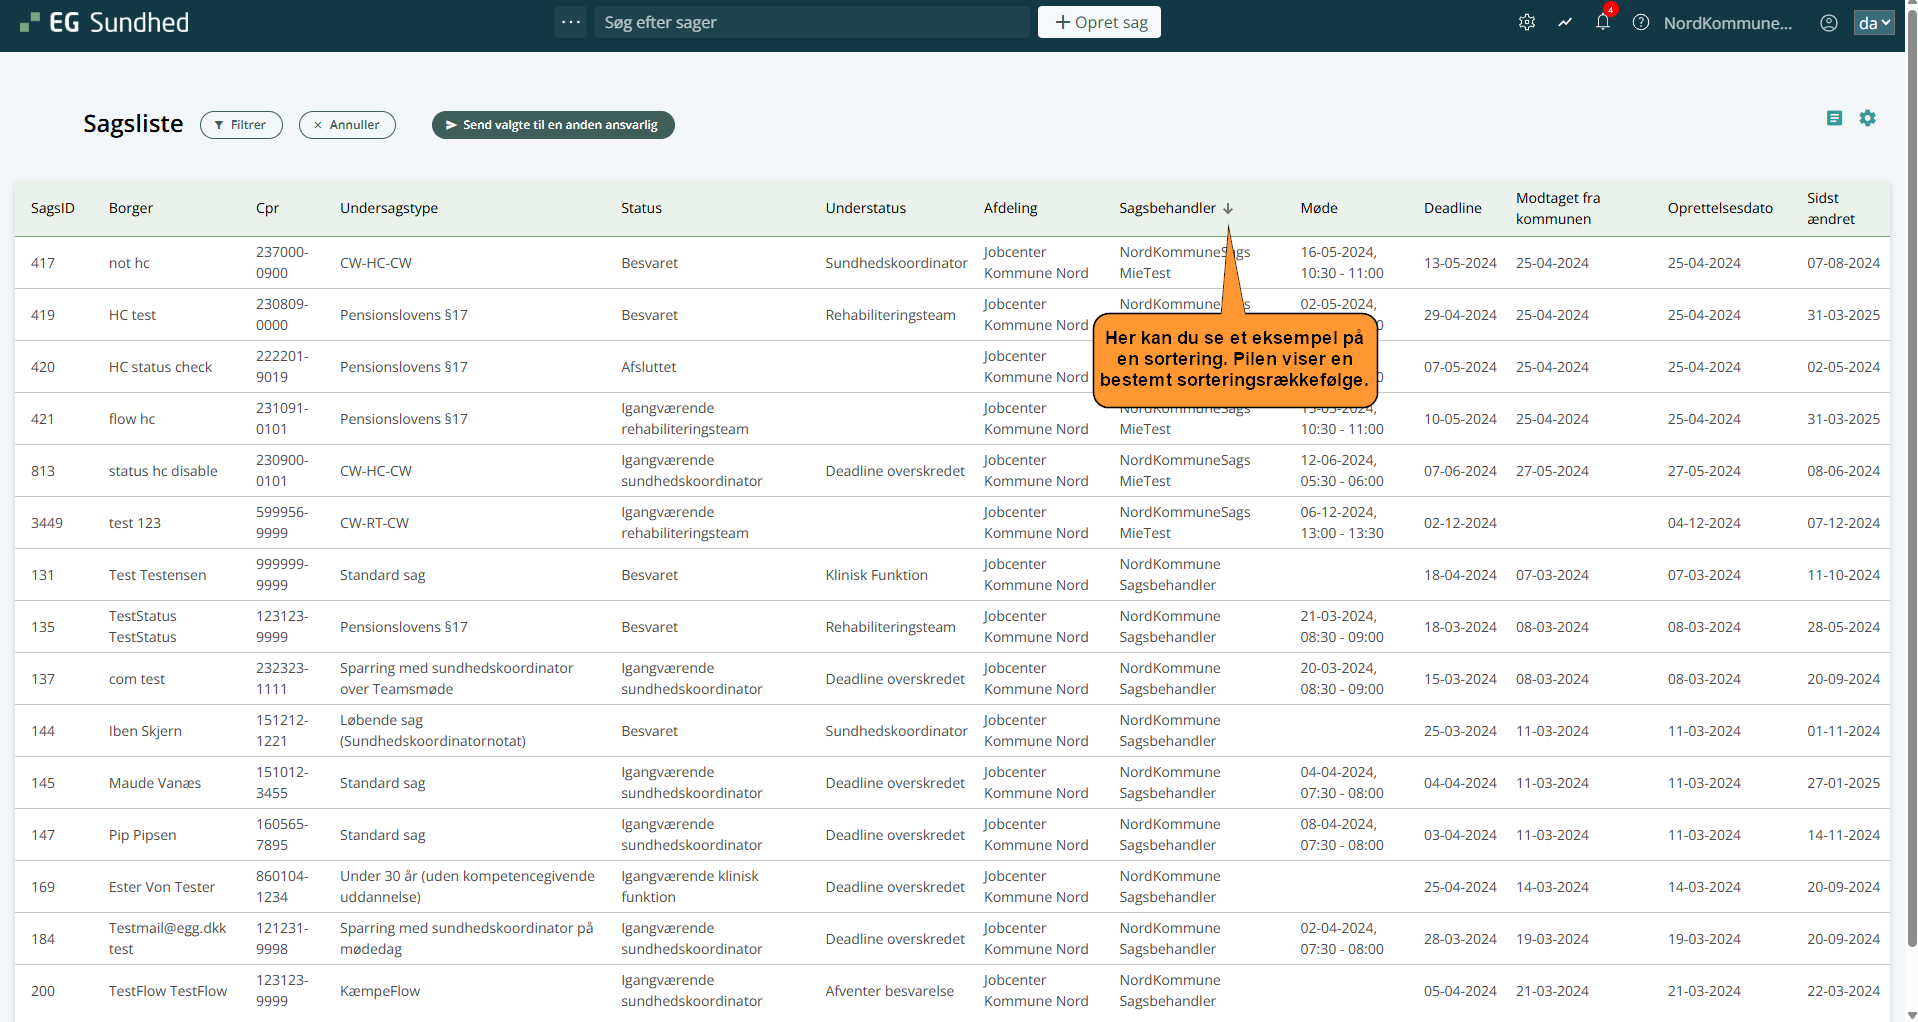The width and height of the screenshot is (1918, 1022).
Task: Click the vertical page scrollbar
Action: pyautogui.click(x=1912, y=476)
